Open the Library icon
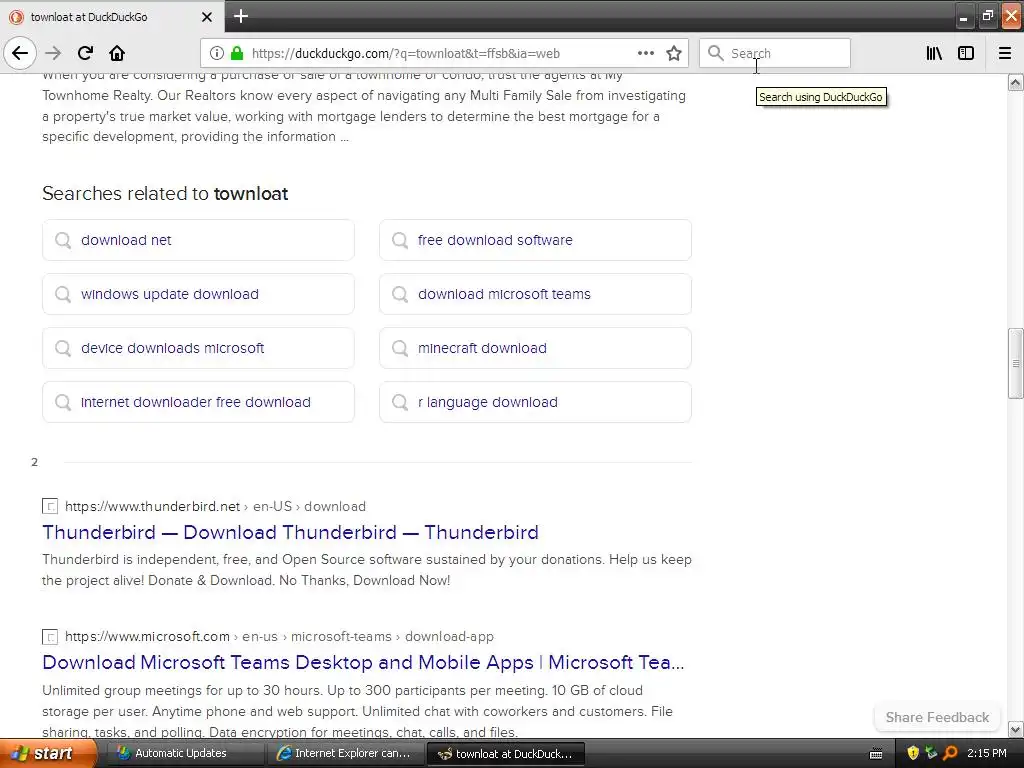1024x768 pixels. pyautogui.click(x=934, y=53)
